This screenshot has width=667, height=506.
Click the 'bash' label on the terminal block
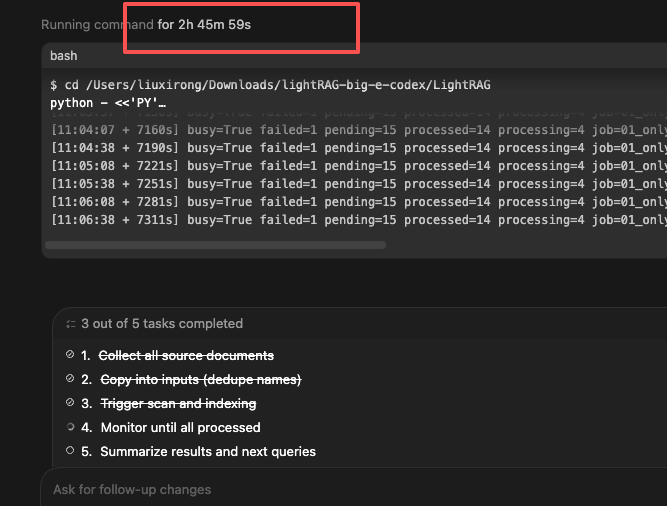coord(64,56)
